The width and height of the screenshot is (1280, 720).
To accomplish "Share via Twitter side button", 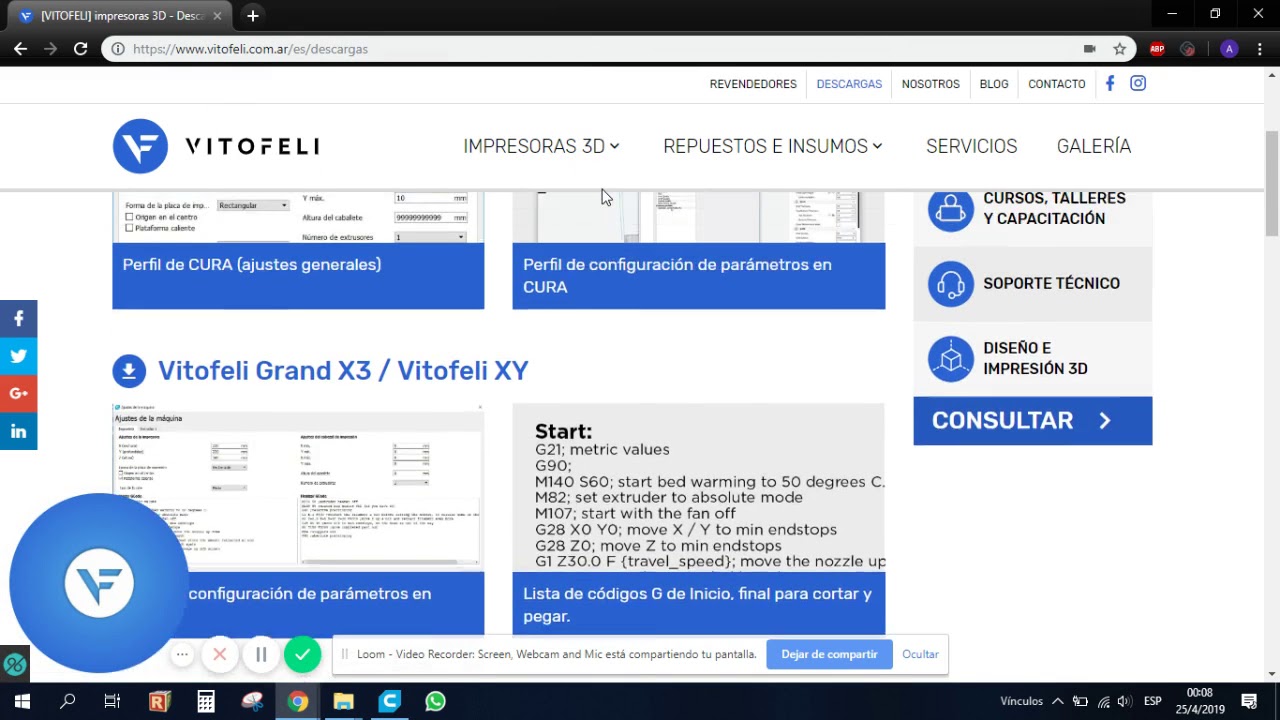I will [x=18, y=356].
